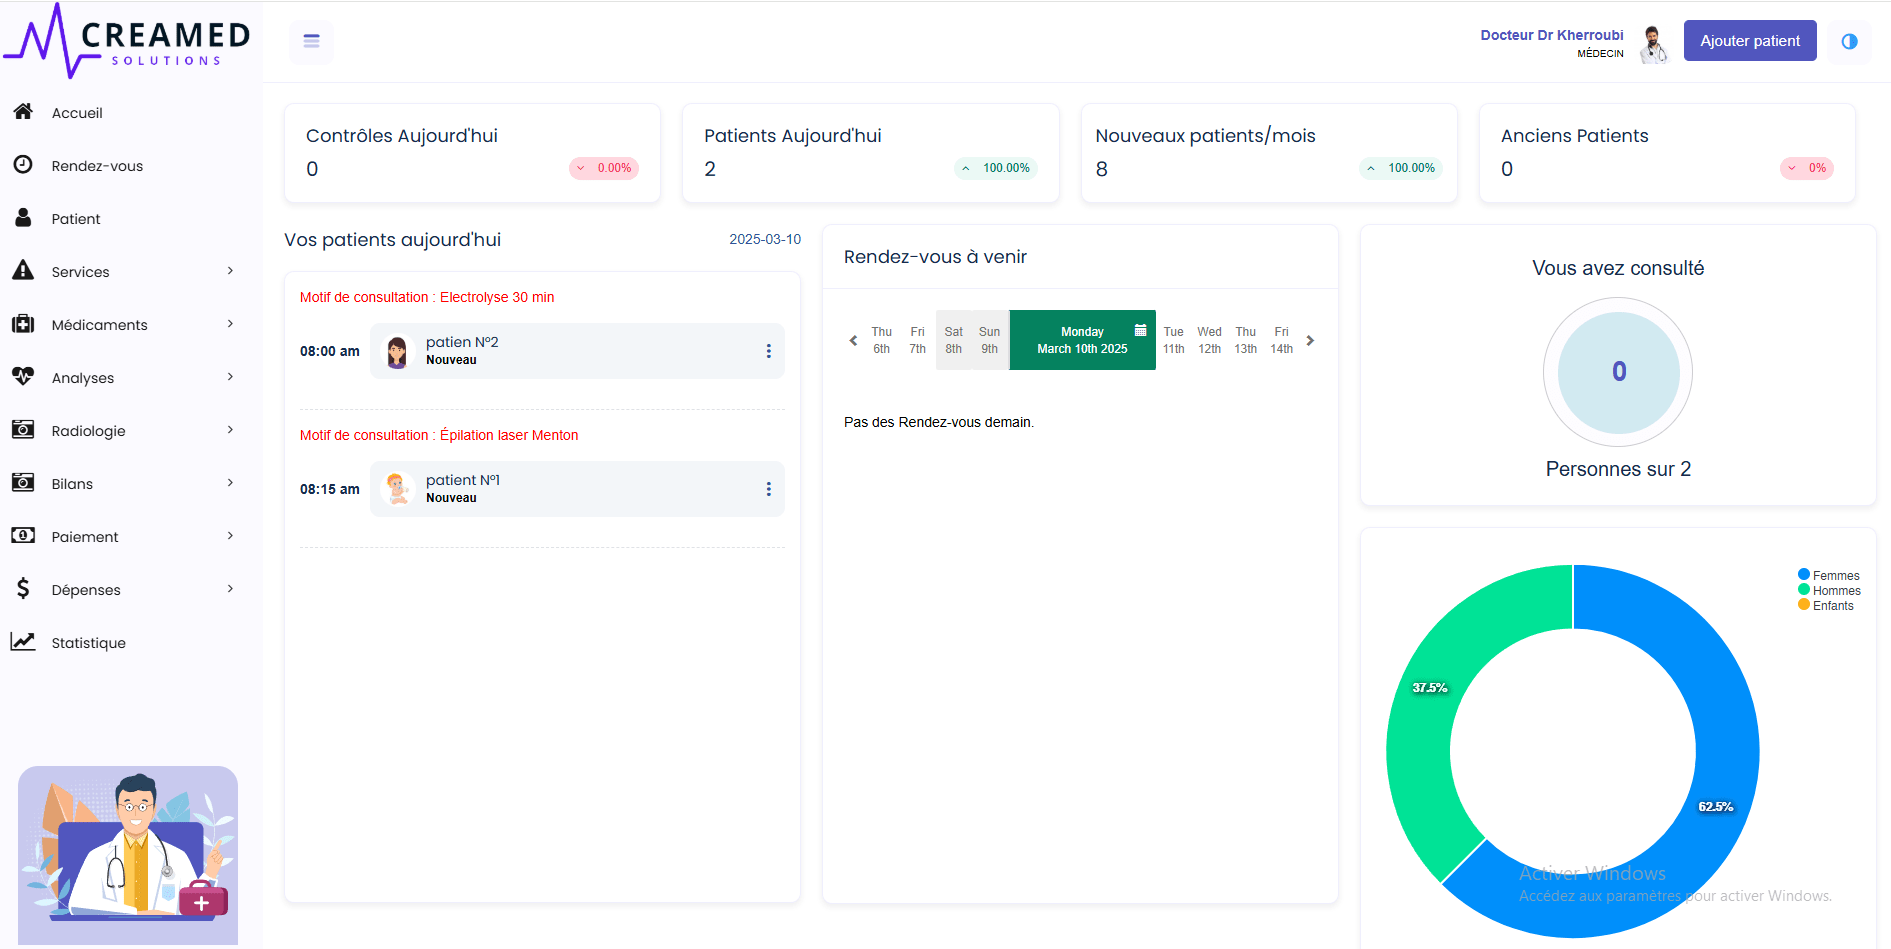Toggle Femmes series in chart legend

[x=1828, y=575]
